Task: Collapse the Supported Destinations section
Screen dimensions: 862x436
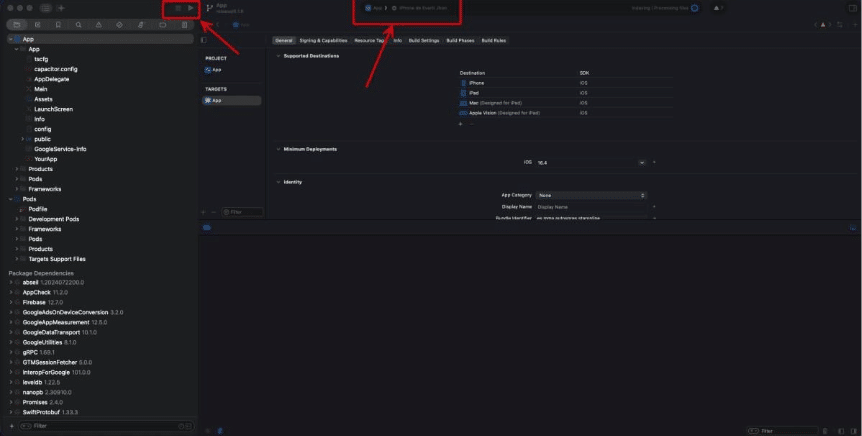Action: tap(278, 56)
